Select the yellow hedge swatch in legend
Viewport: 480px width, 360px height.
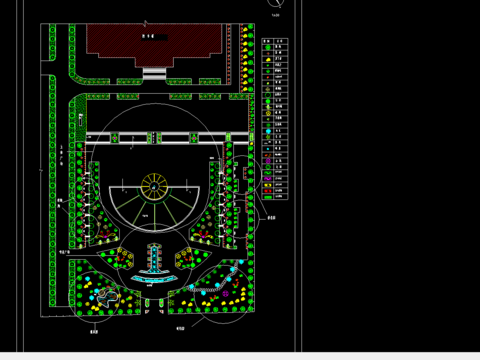coord(268,185)
